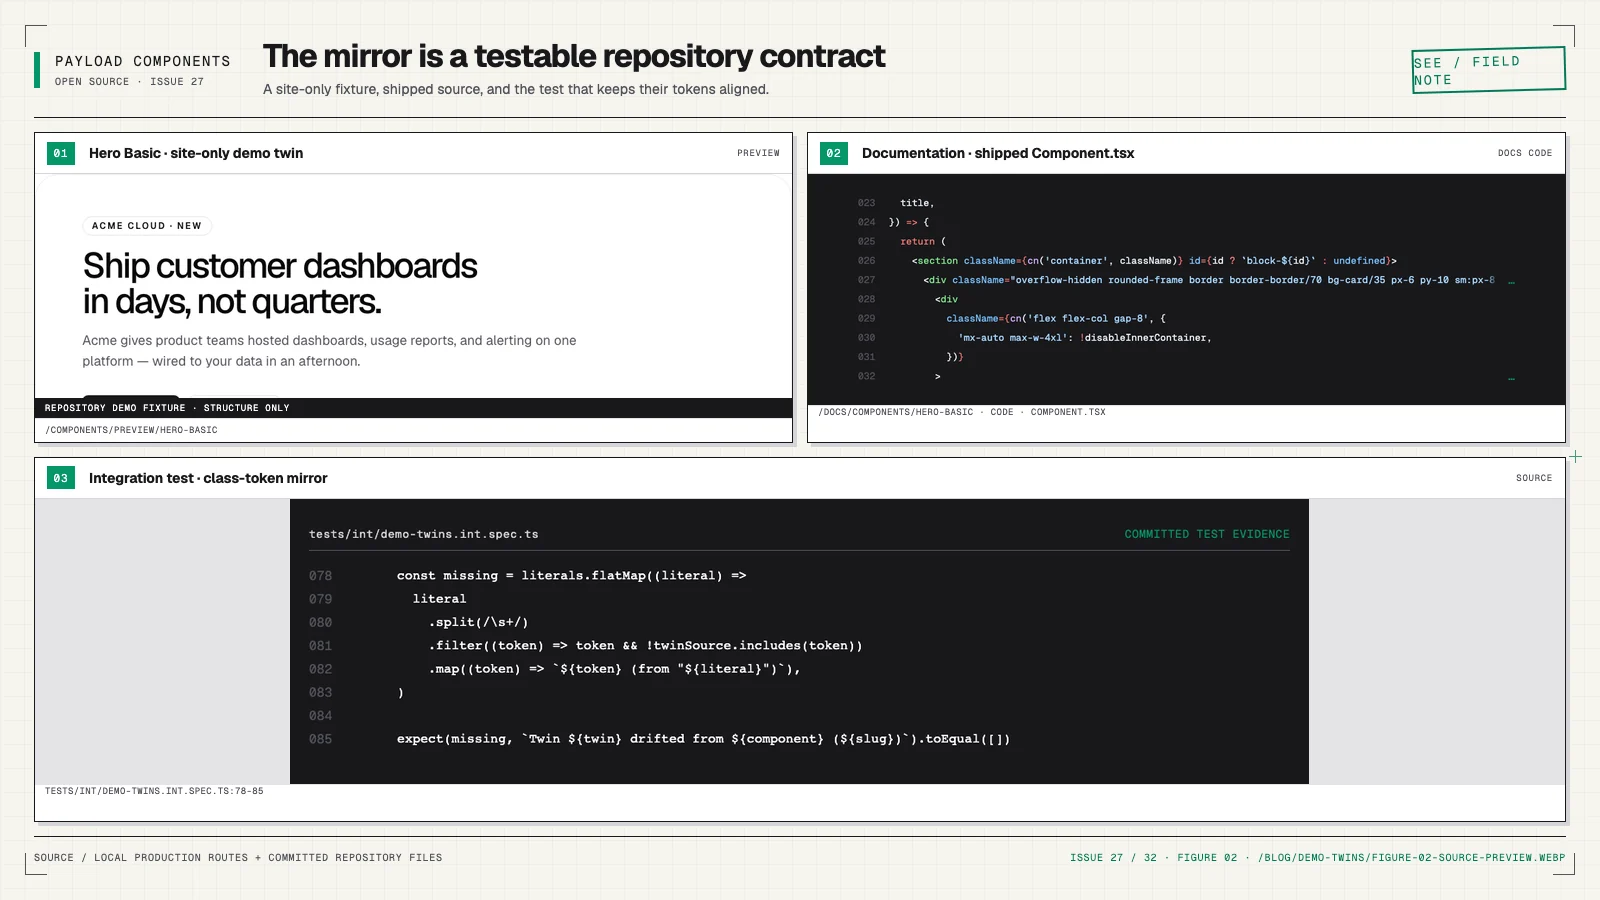Select the SOURCE label on Integration test panel

[x=1534, y=478]
